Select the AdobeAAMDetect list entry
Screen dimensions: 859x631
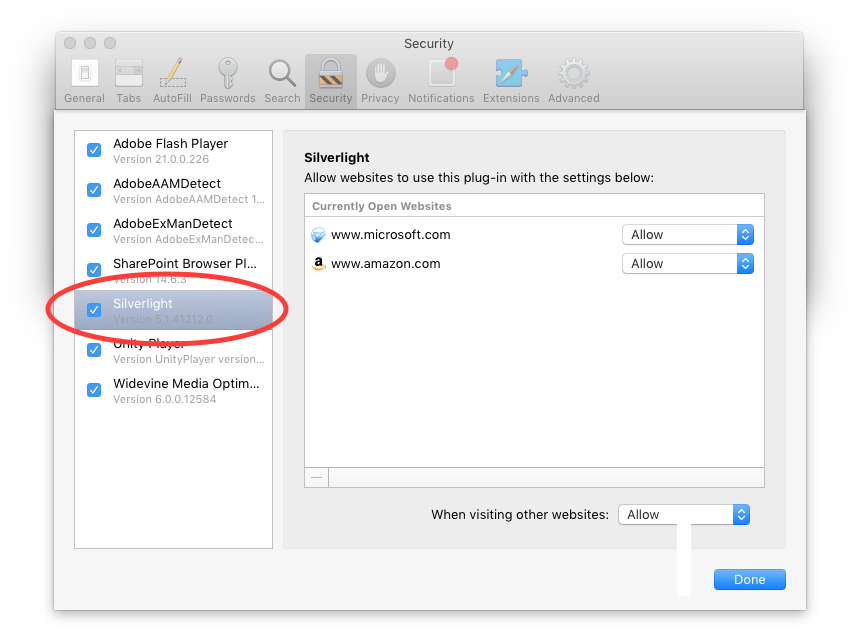[x=174, y=191]
